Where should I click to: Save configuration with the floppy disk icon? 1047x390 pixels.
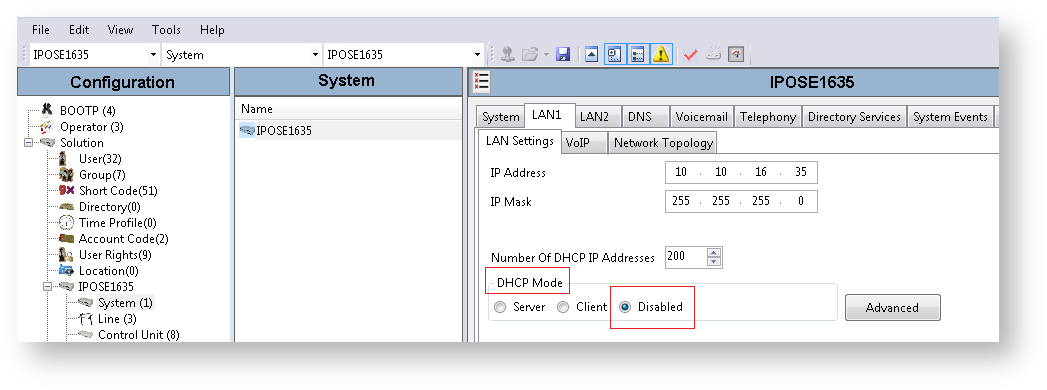tap(563, 55)
